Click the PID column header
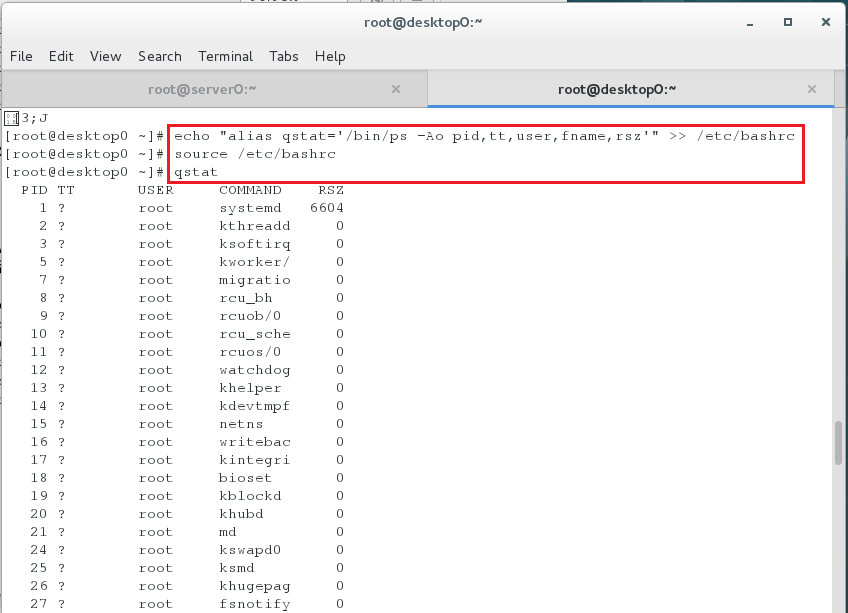The height and width of the screenshot is (613, 848). 35,190
